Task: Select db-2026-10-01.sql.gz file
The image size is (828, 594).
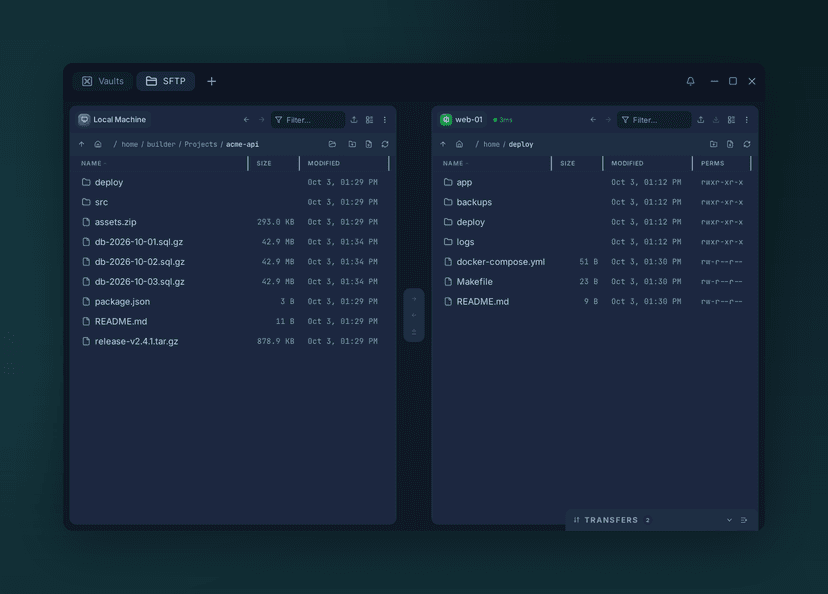Action: click(x=233, y=242)
